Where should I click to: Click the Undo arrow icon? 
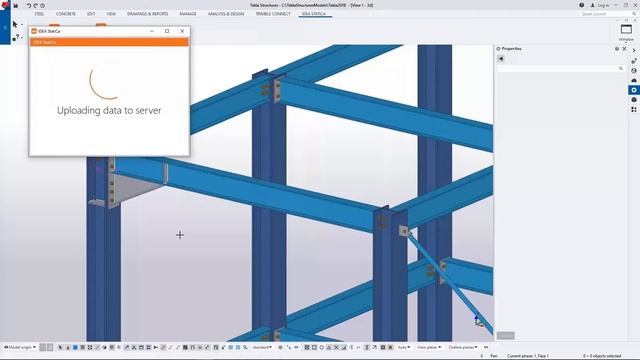tap(29, 6)
